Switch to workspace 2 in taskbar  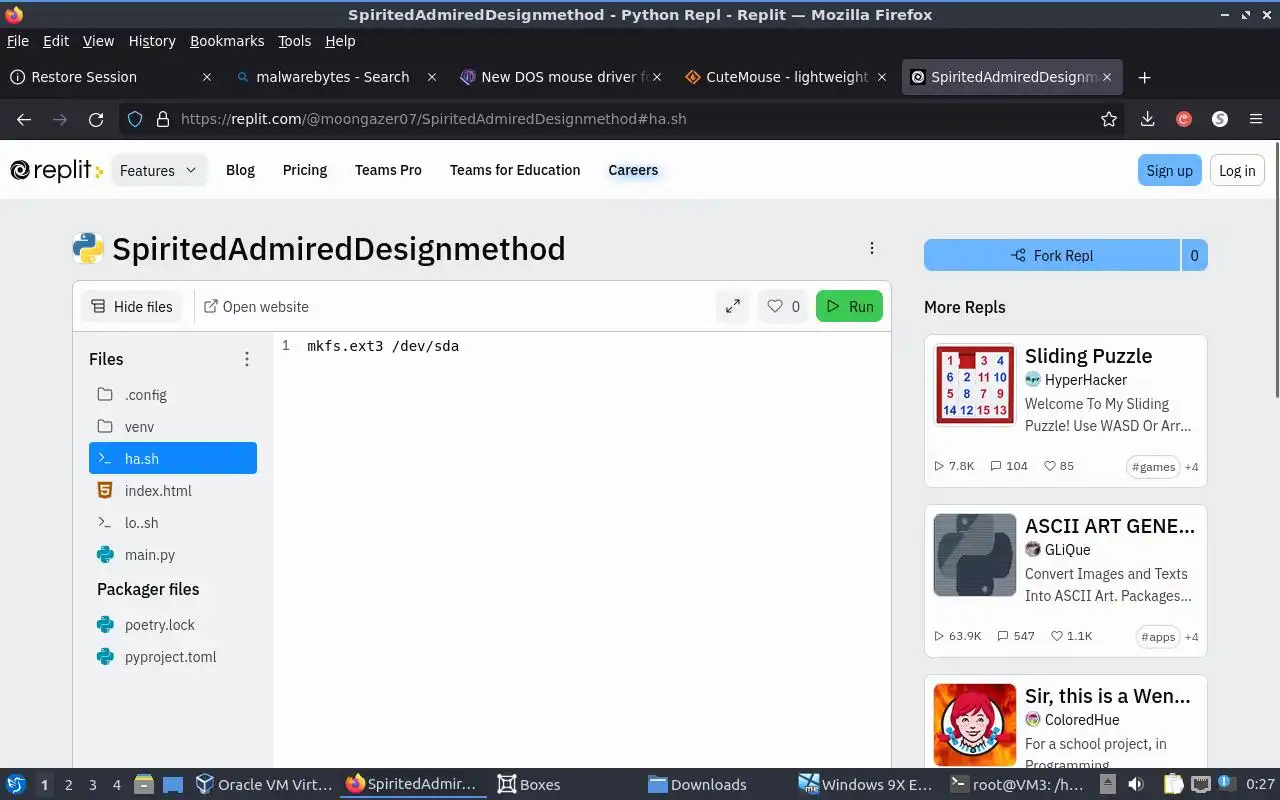69,785
